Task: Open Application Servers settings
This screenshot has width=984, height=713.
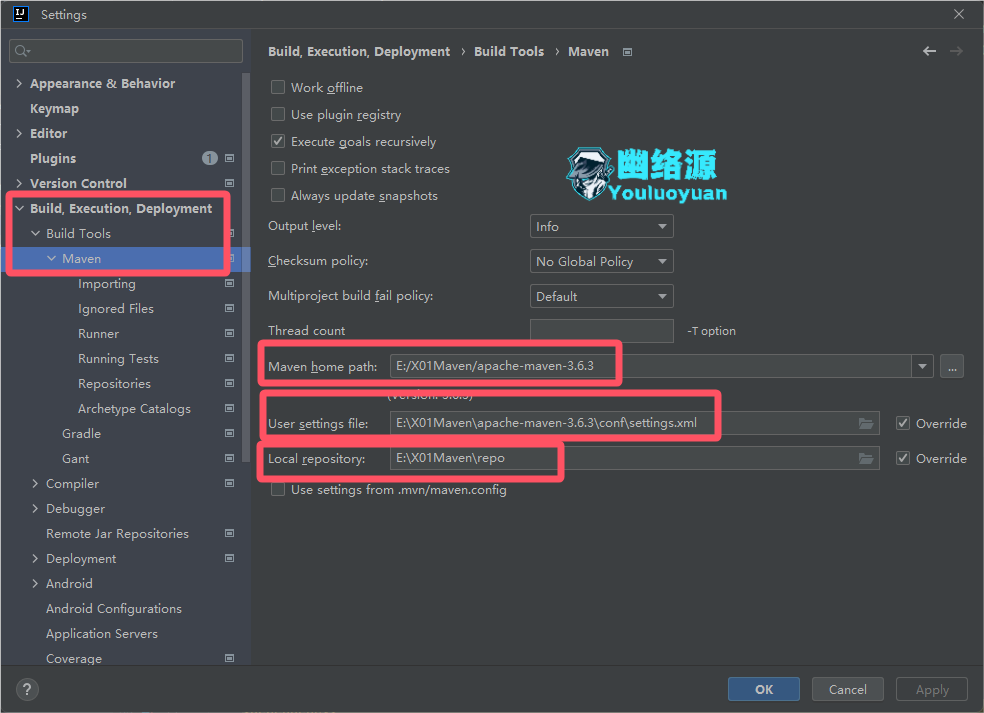Action: tap(102, 634)
